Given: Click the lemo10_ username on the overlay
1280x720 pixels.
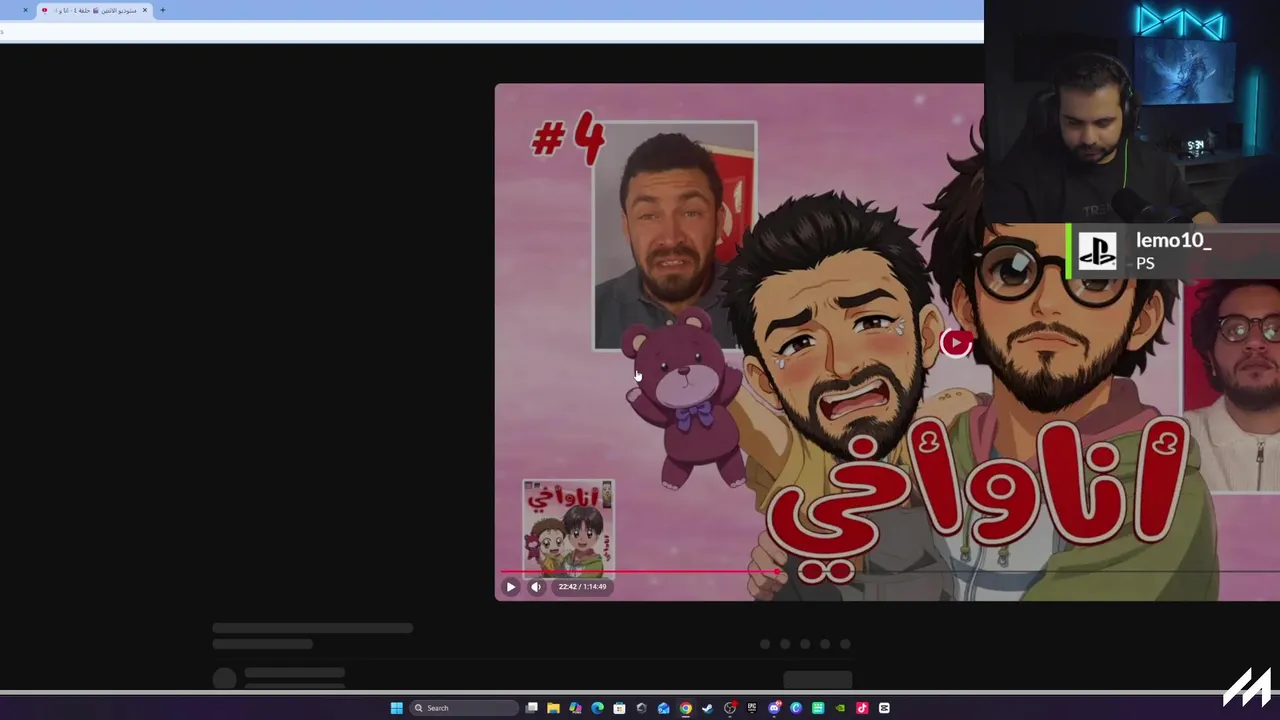Looking at the screenshot, I should (1173, 240).
